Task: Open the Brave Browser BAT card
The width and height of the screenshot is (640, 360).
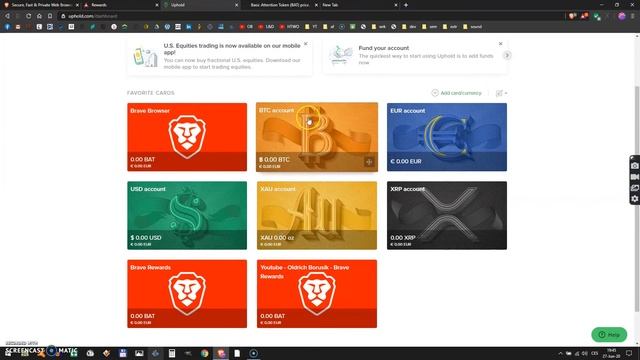Action: click(187, 137)
